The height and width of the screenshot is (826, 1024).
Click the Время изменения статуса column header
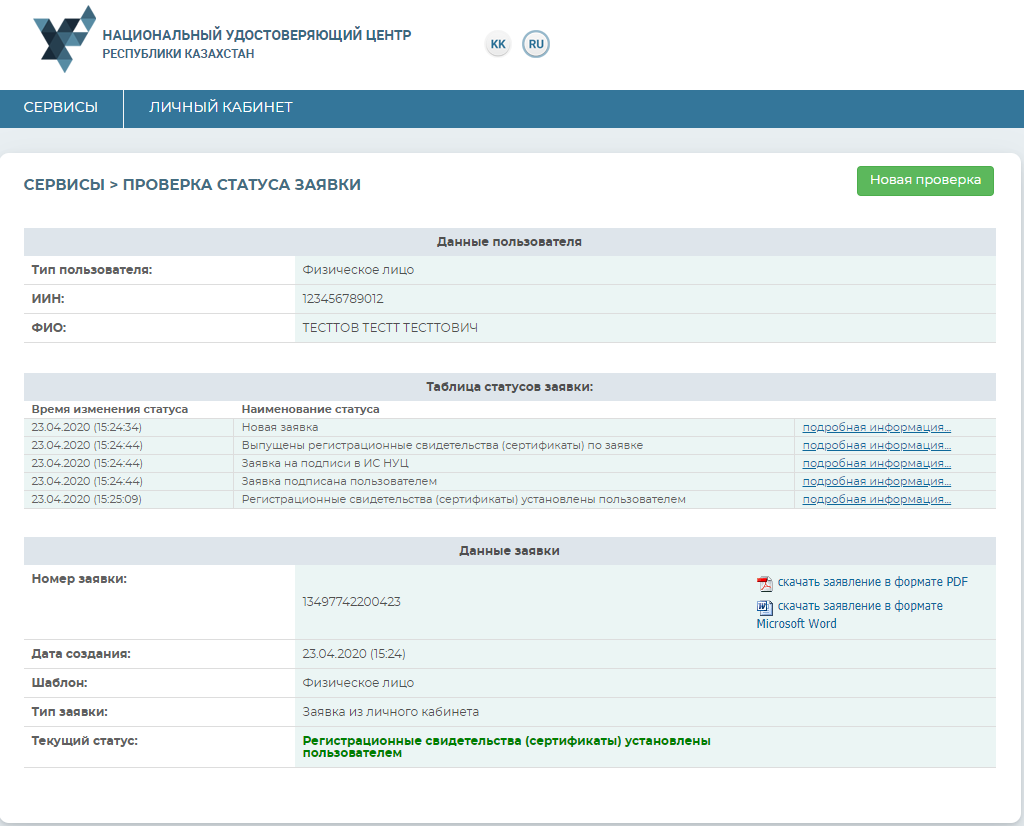point(110,410)
